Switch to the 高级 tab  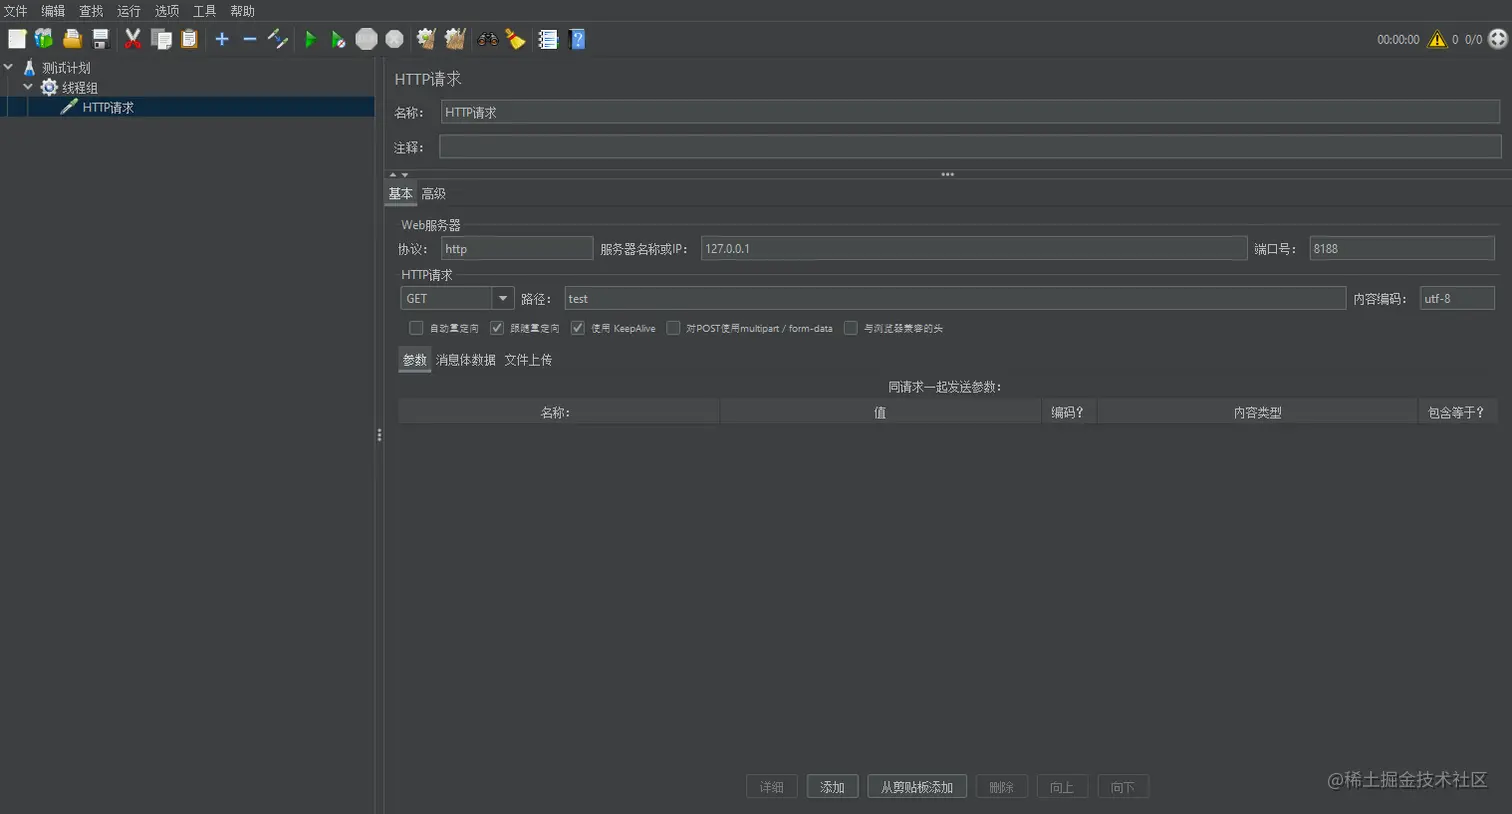click(433, 194)
